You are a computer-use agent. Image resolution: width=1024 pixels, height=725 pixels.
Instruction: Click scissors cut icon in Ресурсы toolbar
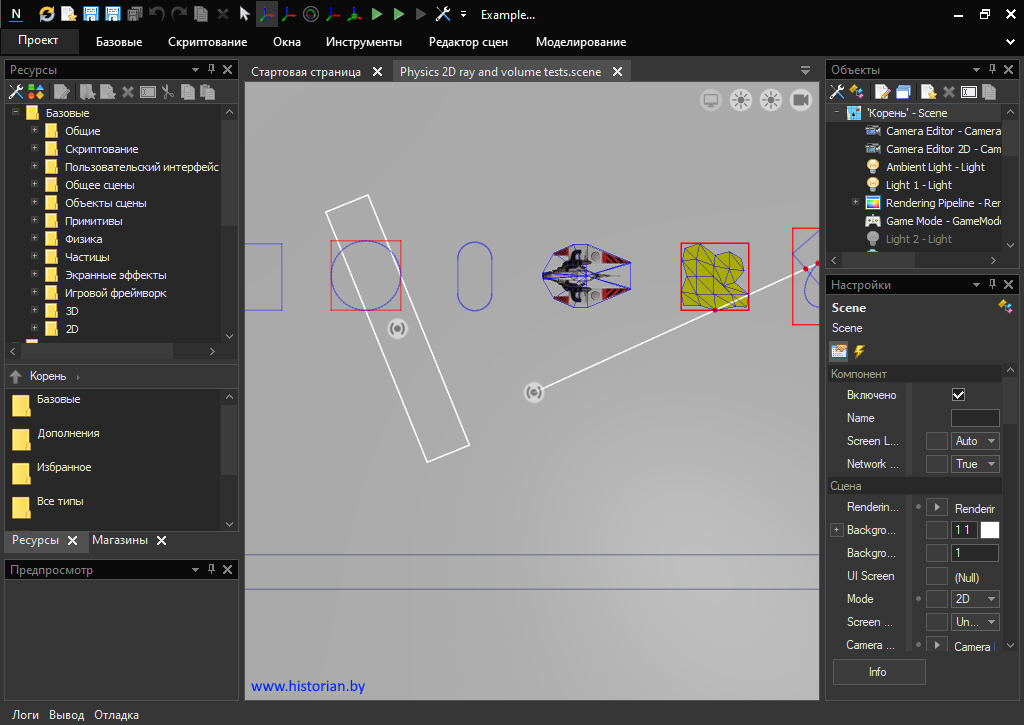[168, 92]
